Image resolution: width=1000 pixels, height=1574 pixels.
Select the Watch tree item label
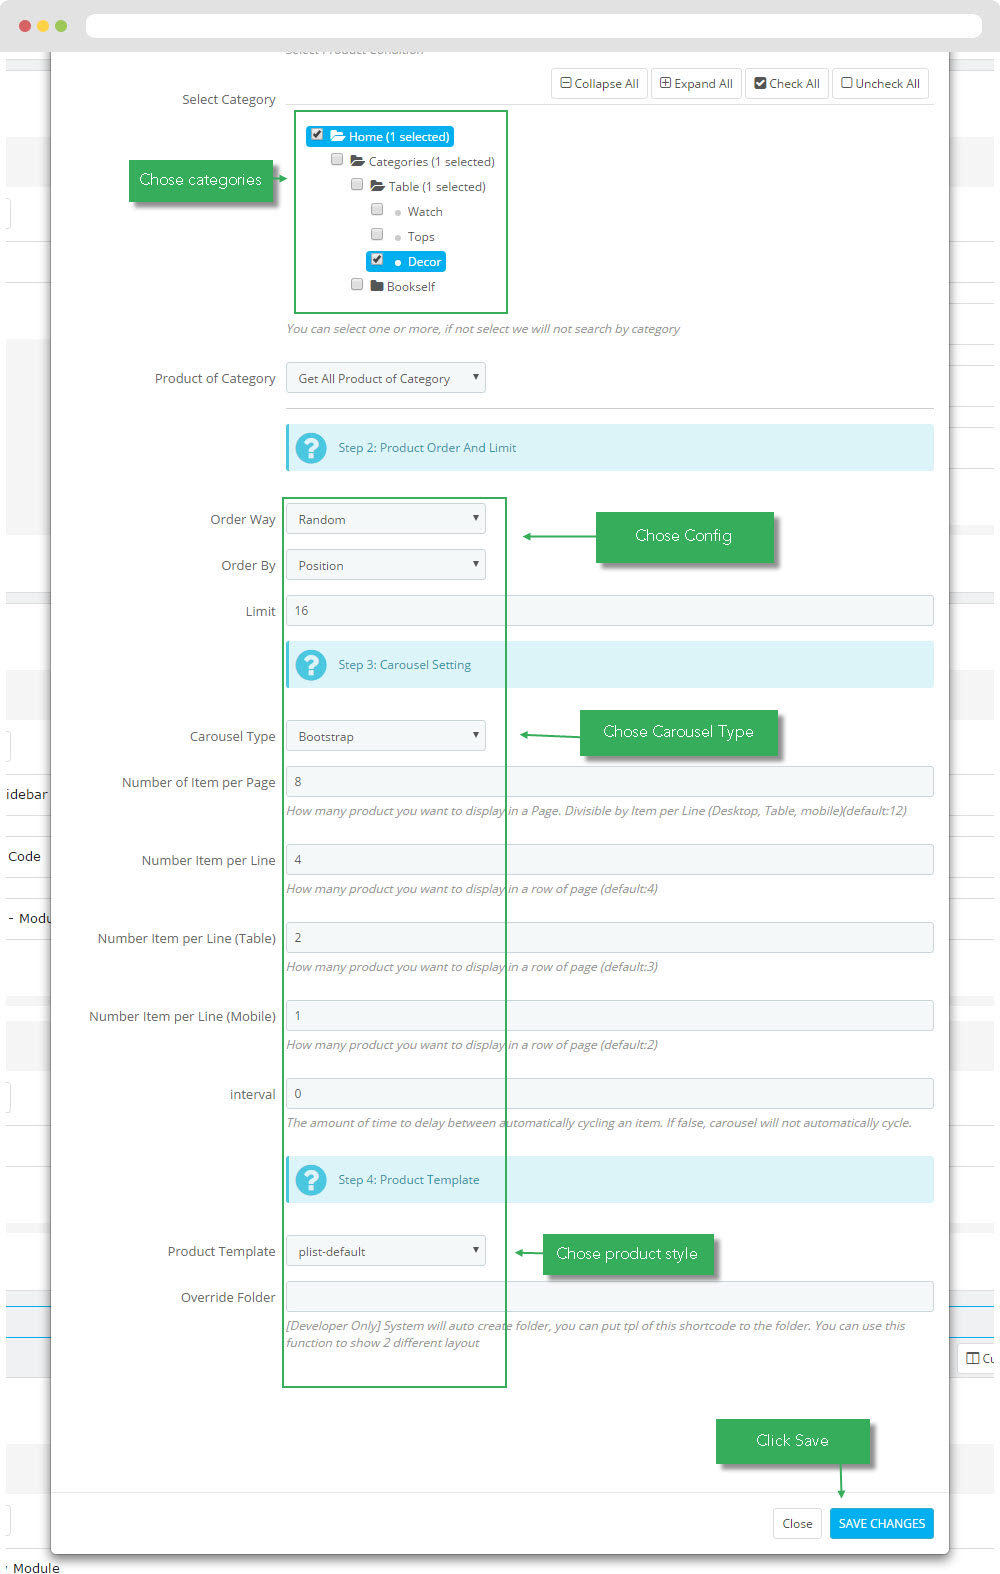click(x=425, y=212)
